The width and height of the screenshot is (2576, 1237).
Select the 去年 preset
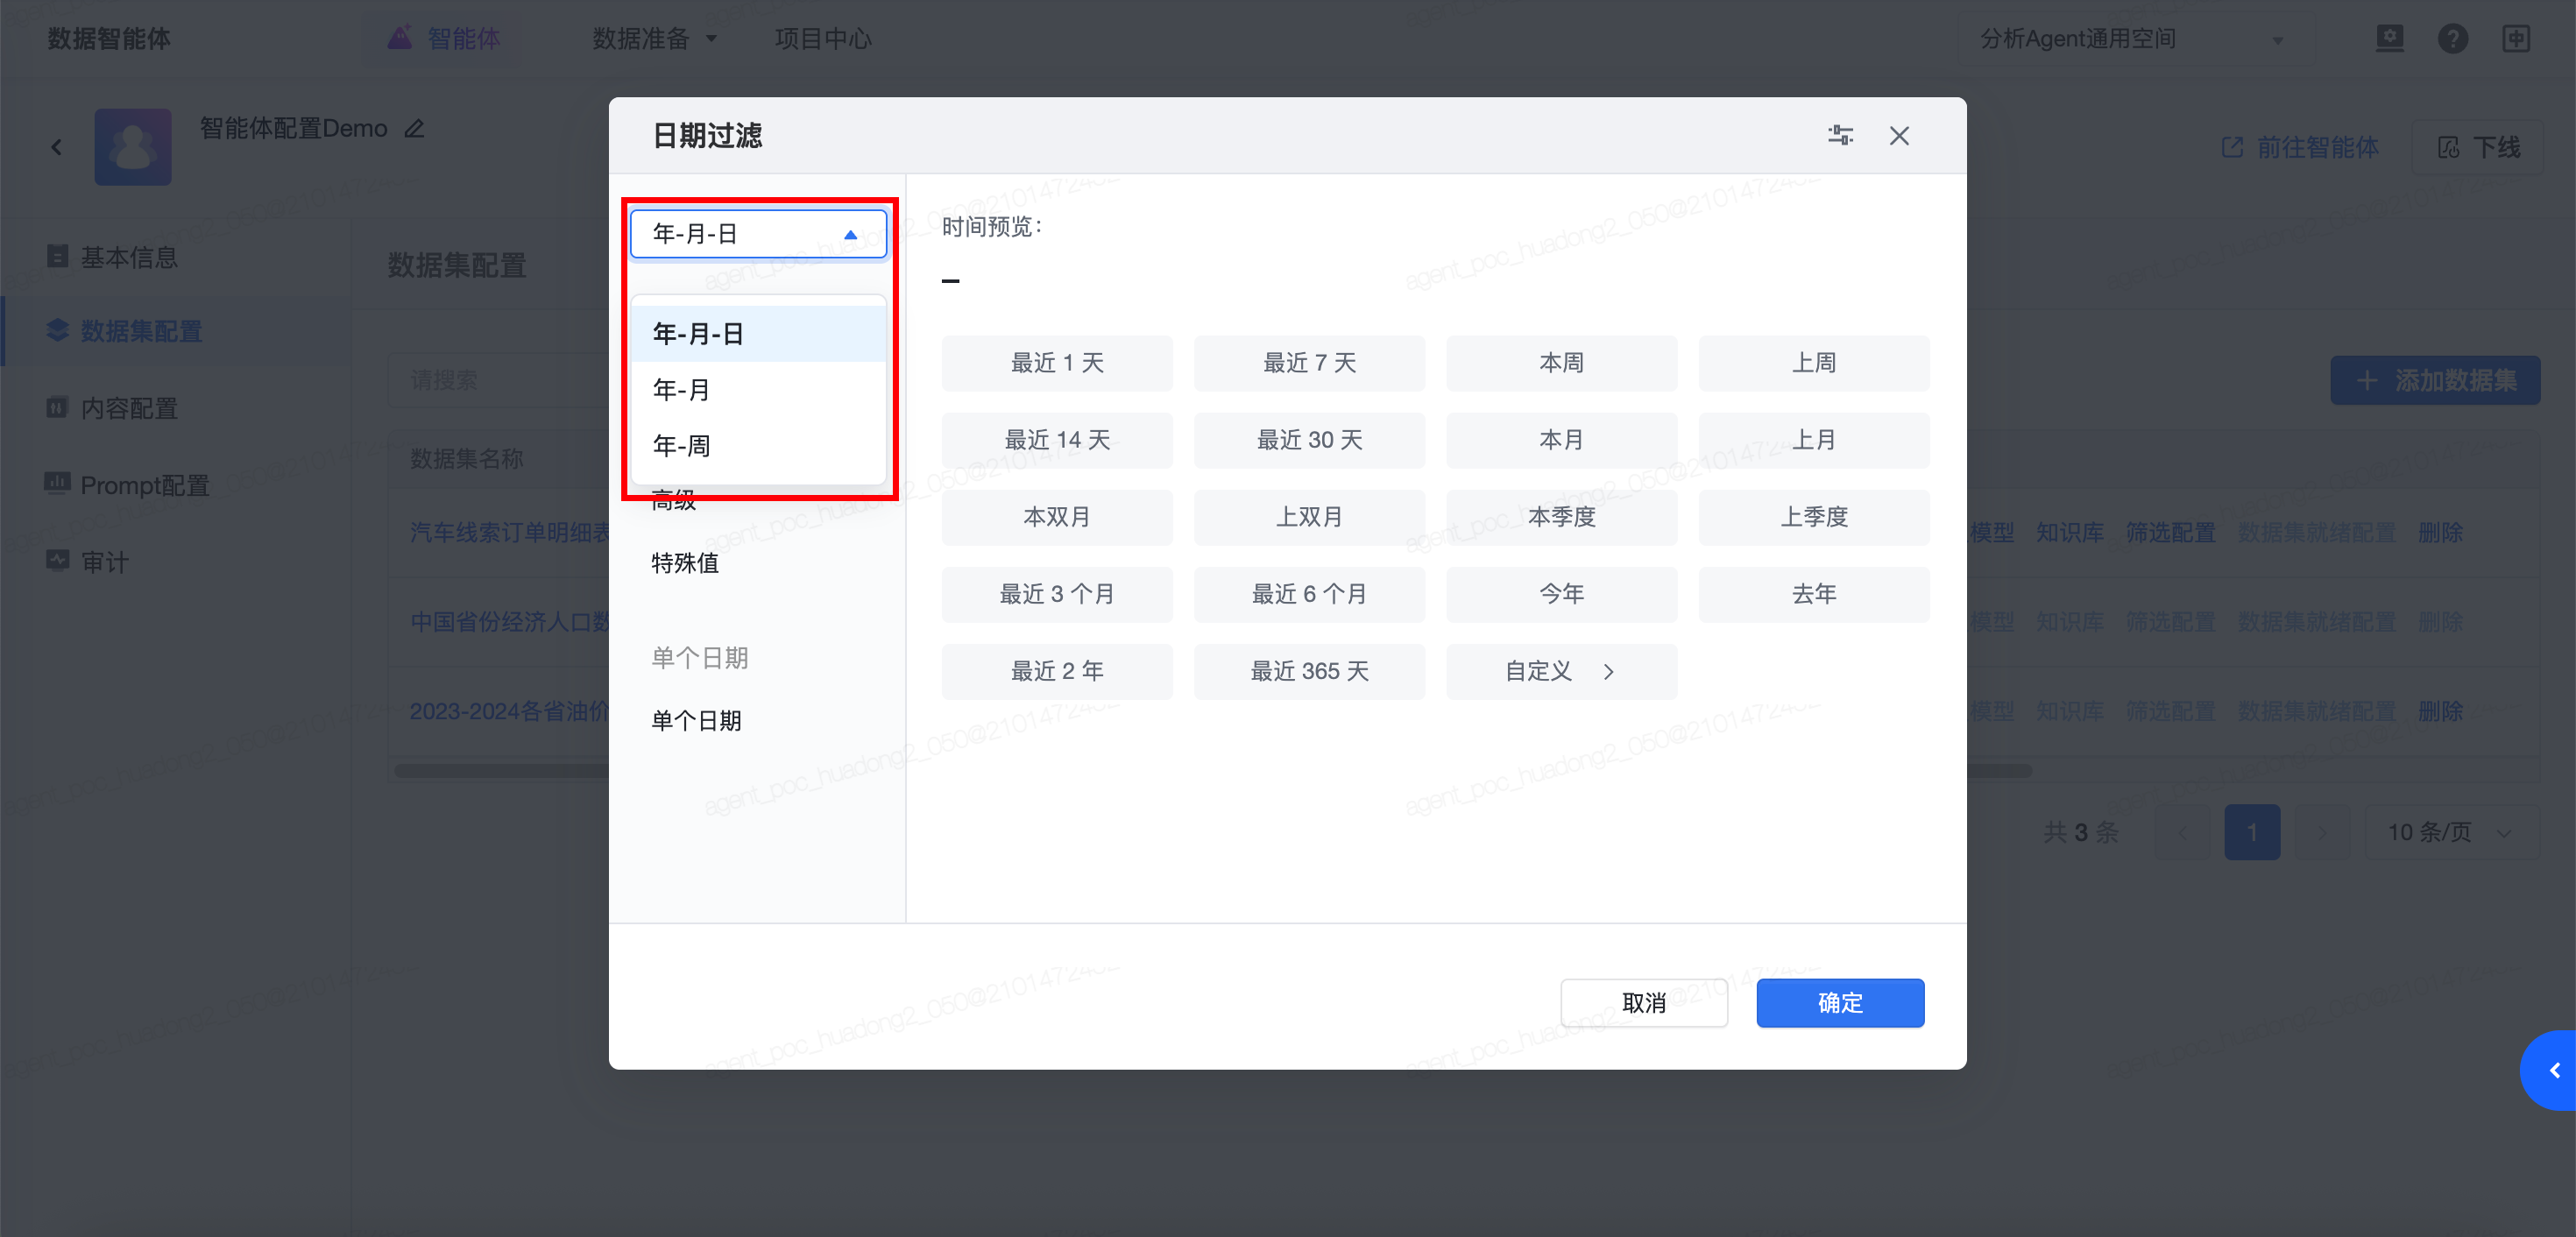(x=1814, y=594)
